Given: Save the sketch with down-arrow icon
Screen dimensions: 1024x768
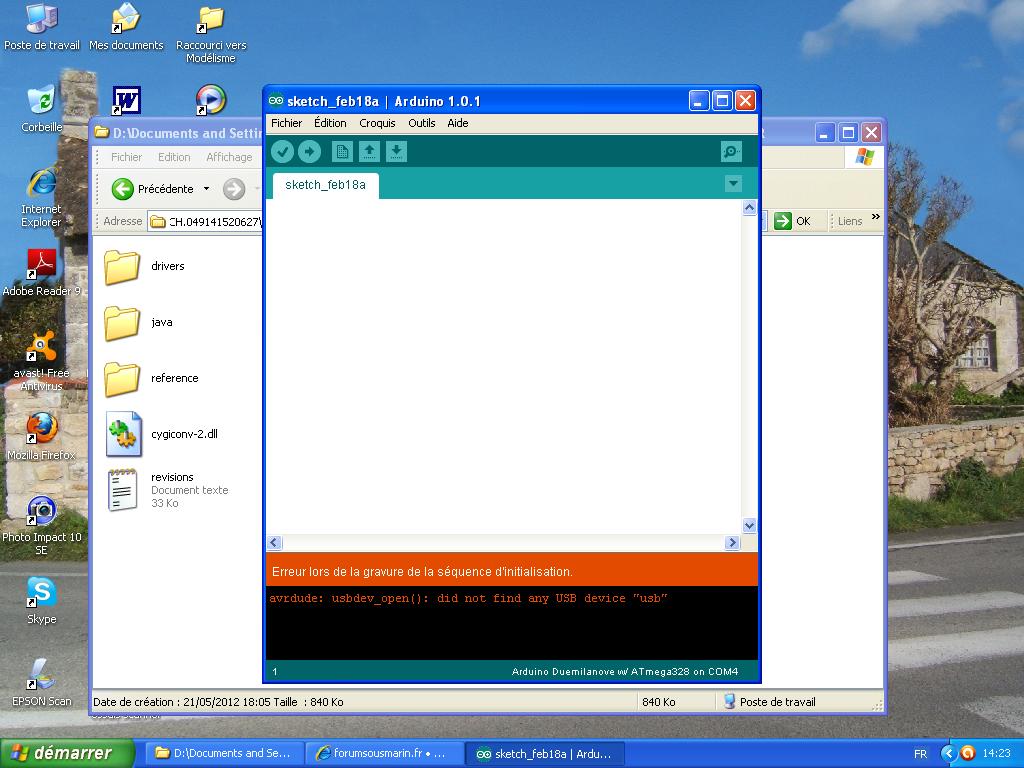Looking at the screenshot, I should point(396,151).
